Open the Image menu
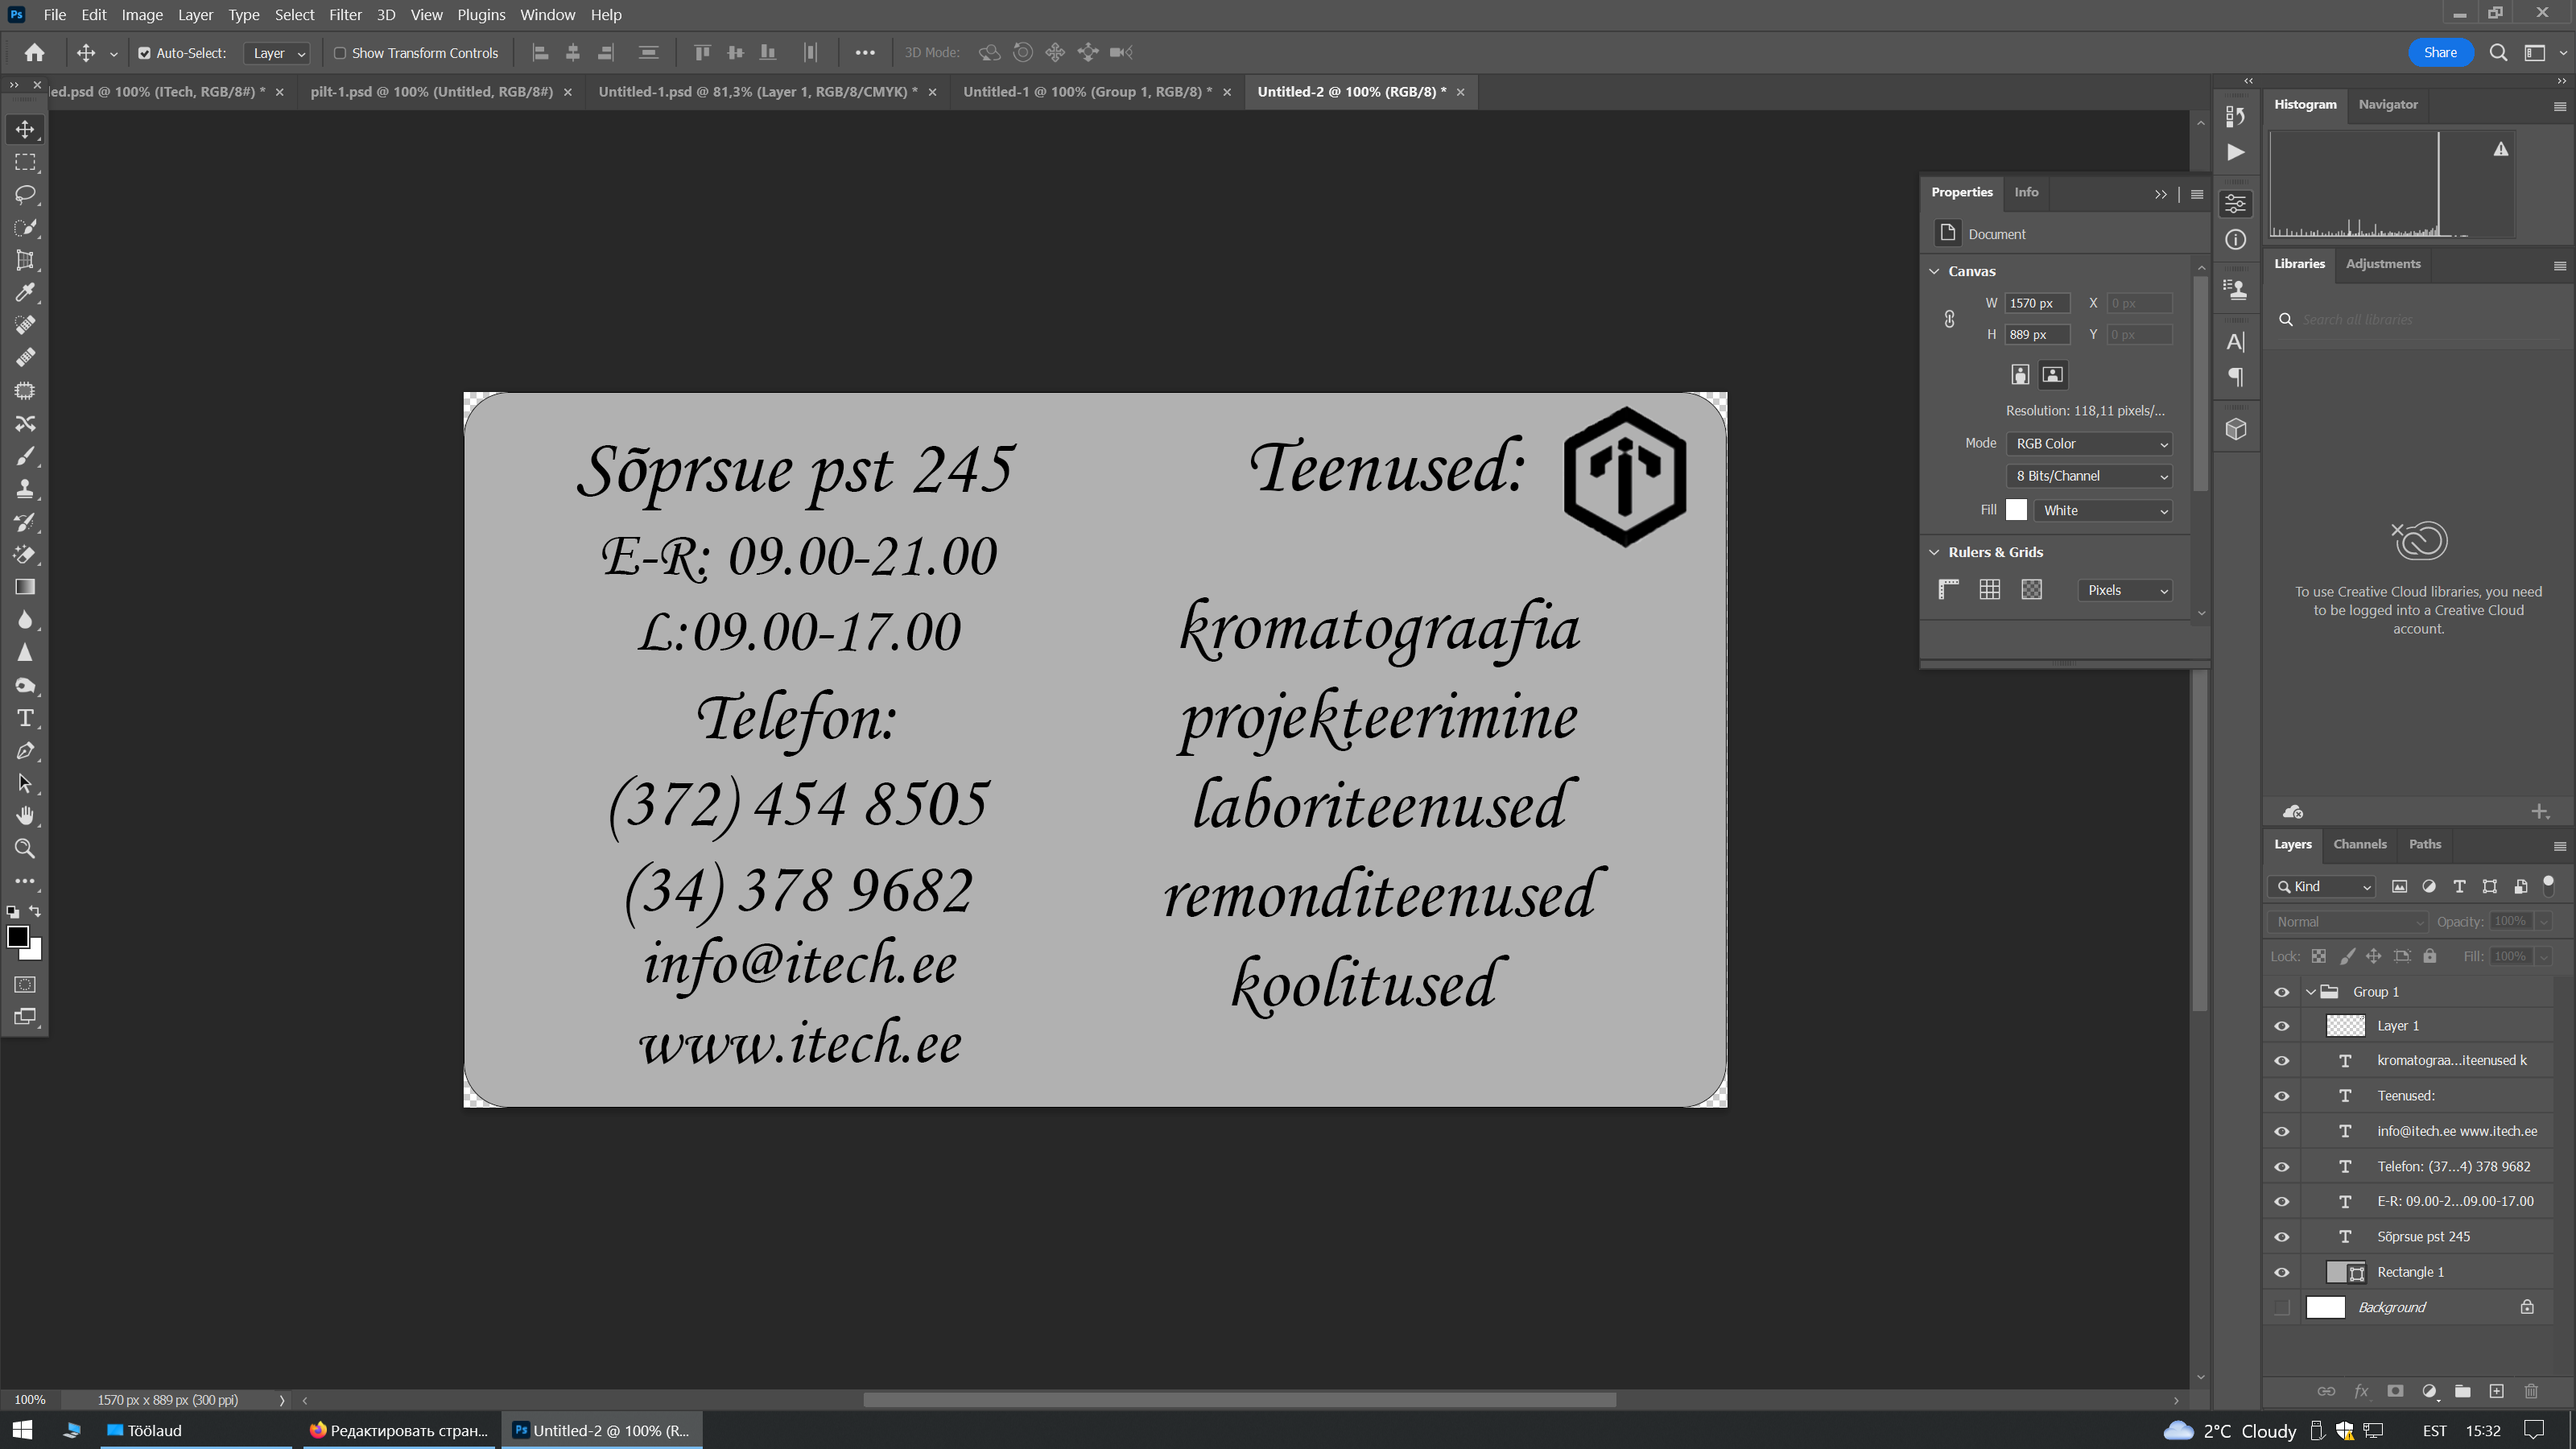The height and width of the screenshot is (1449, 2576). 142,15
